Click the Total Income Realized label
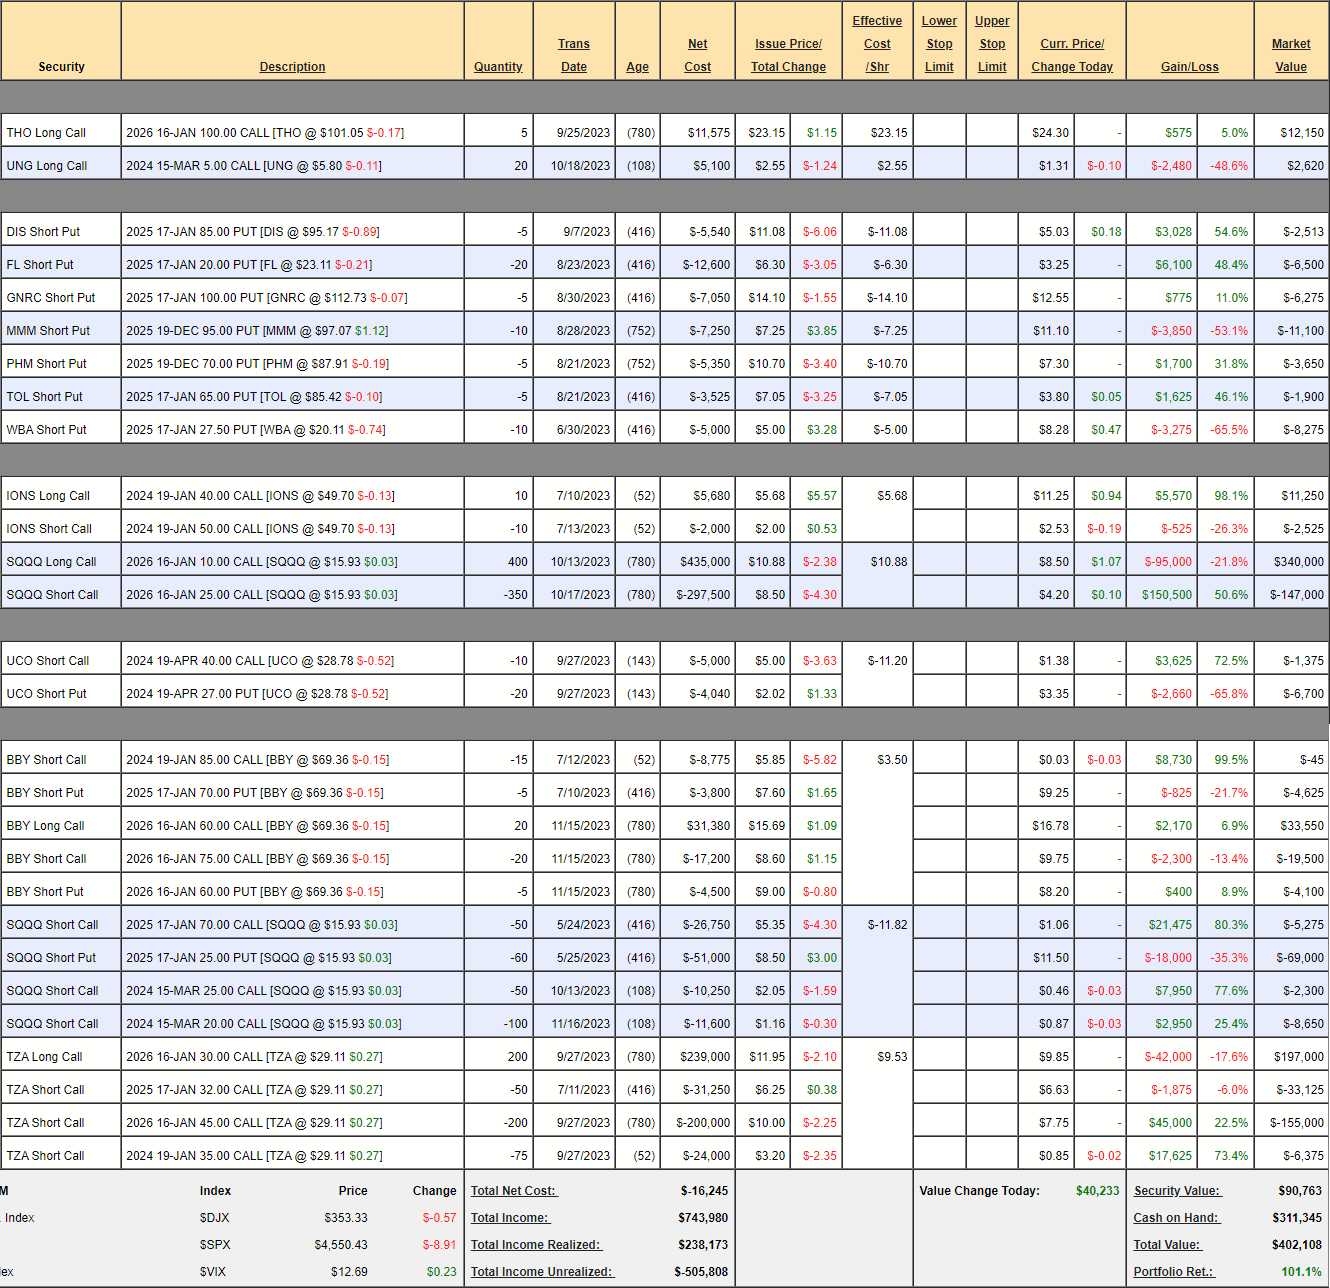The height and width of the screenshot is (1288, 1330). 535,1245
